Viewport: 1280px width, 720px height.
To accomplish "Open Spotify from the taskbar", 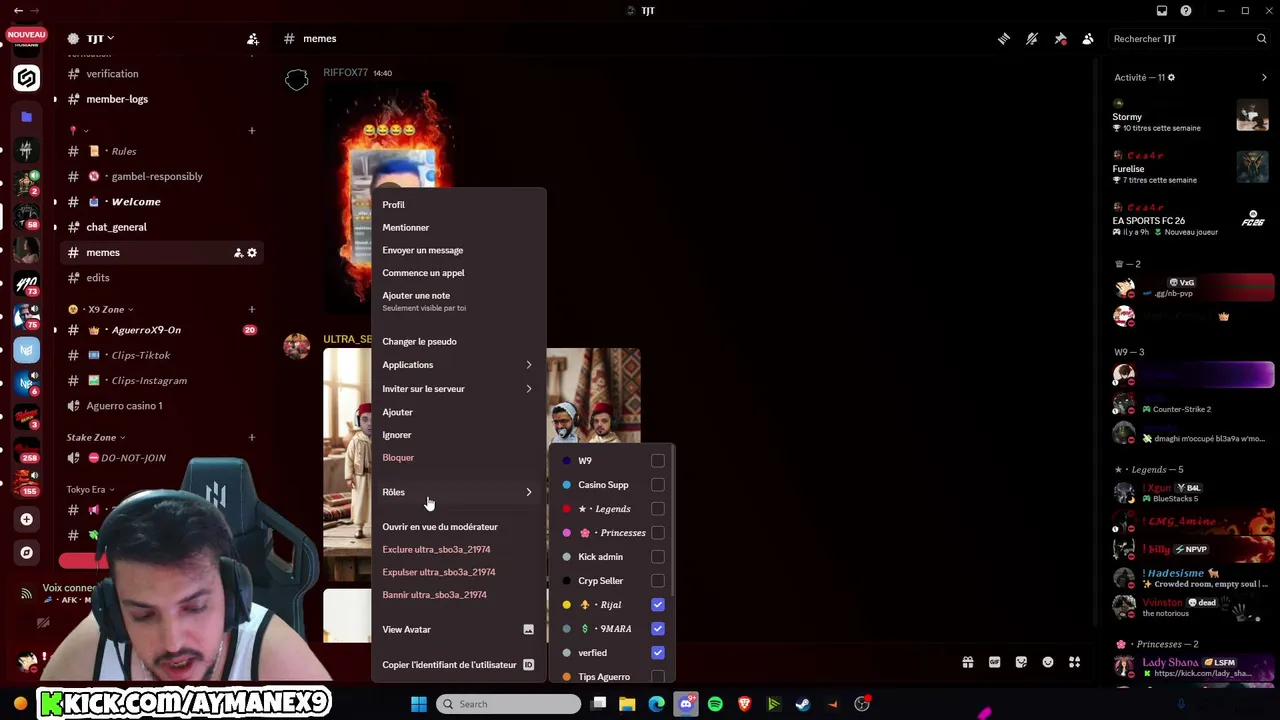I will pos(715,704).
